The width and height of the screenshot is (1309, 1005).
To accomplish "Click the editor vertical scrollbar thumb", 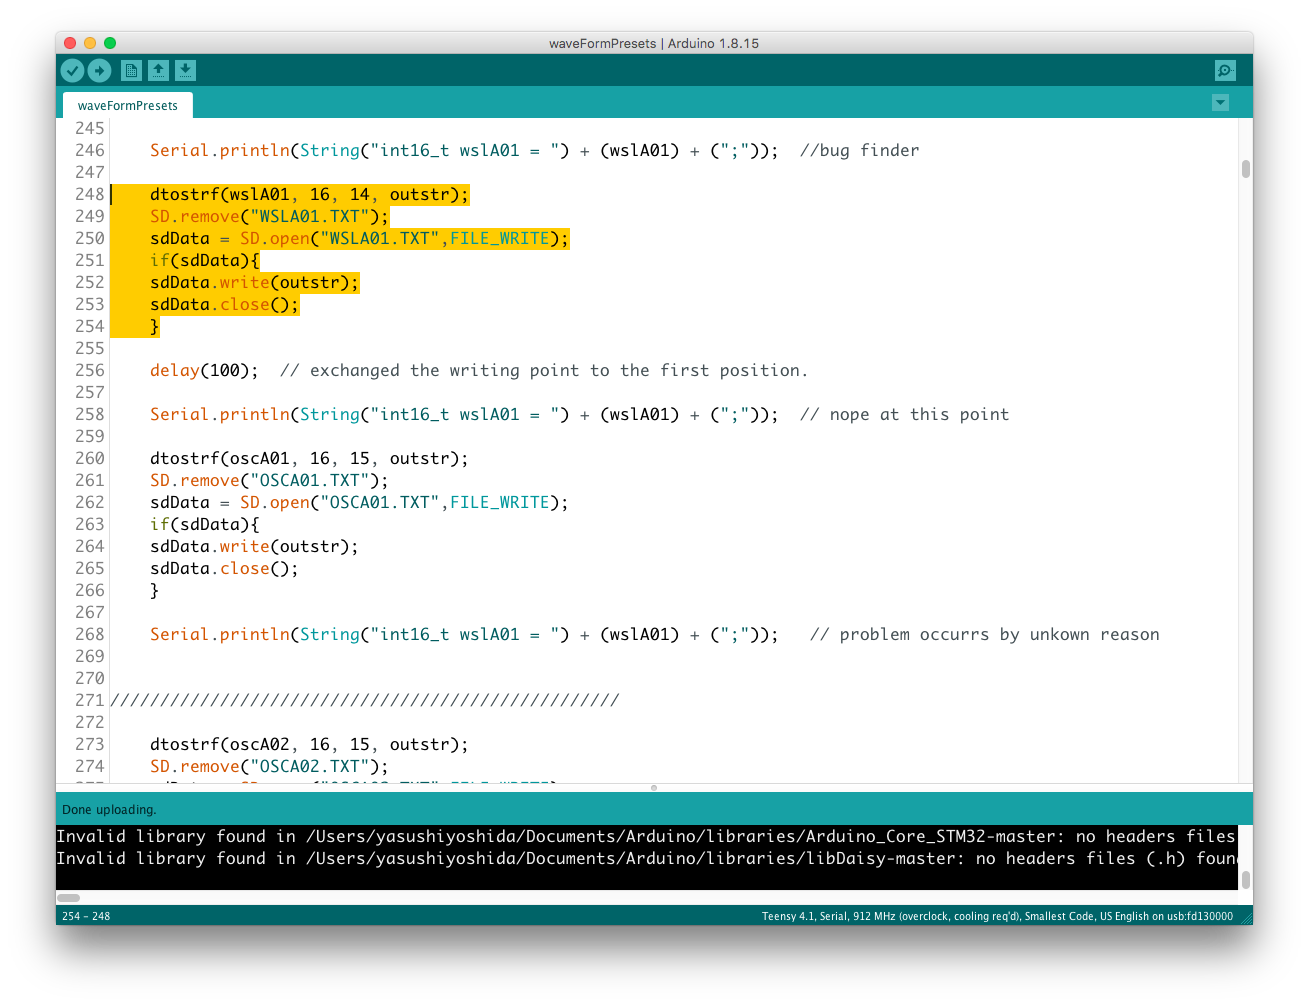I will [x=1246, y=169].
